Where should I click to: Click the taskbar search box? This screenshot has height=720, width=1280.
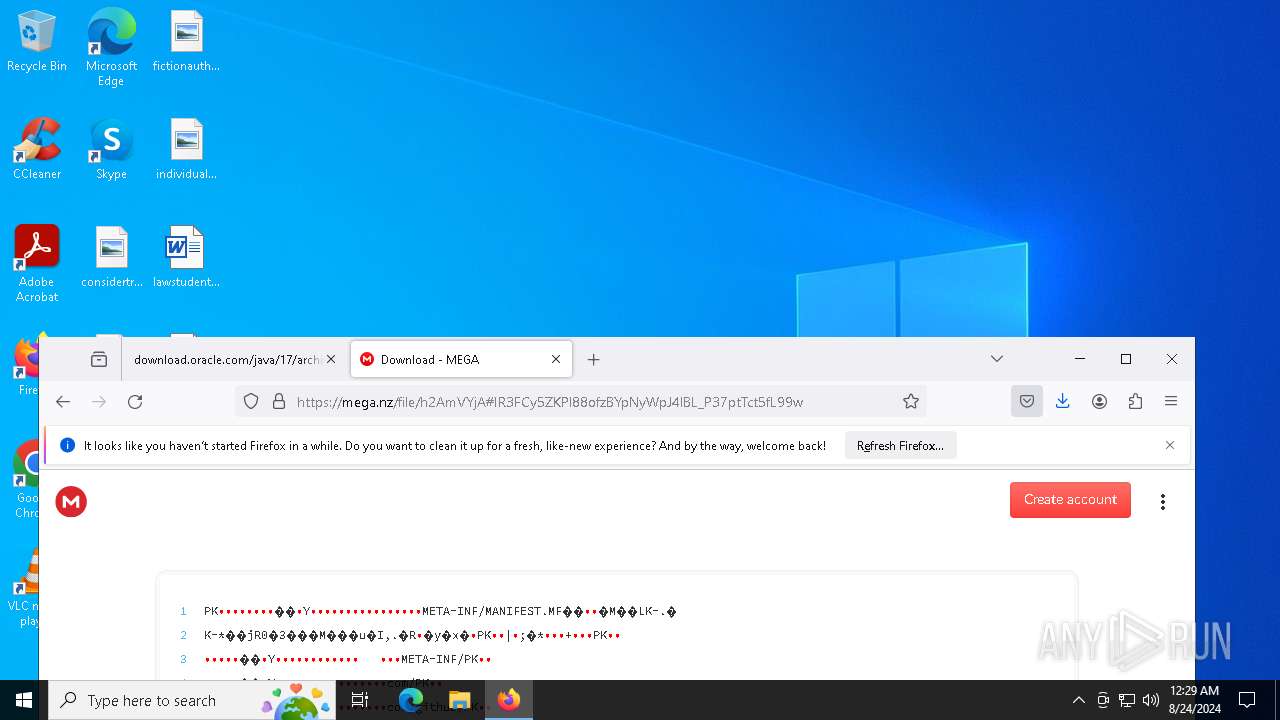[192, 700]
